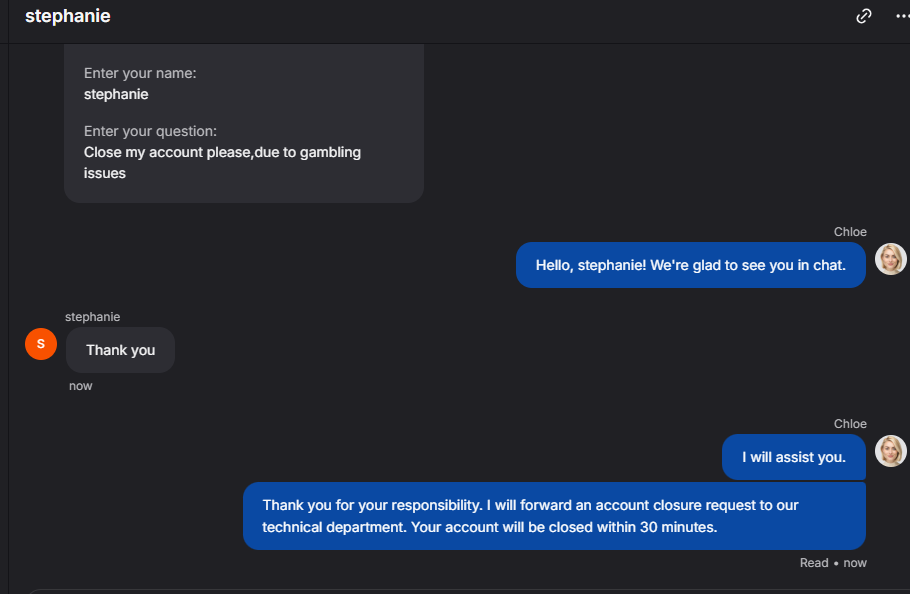Click the 'stephanie' chat title in header
The image size is (910, 594).
(x=68, y=16)
